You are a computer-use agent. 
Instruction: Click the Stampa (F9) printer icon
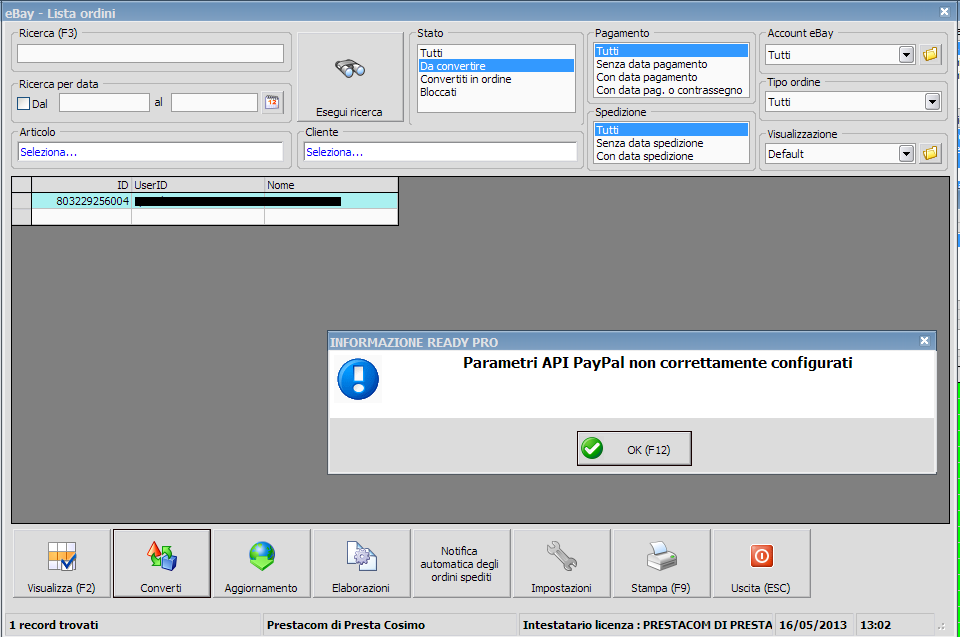coord(661,556)
